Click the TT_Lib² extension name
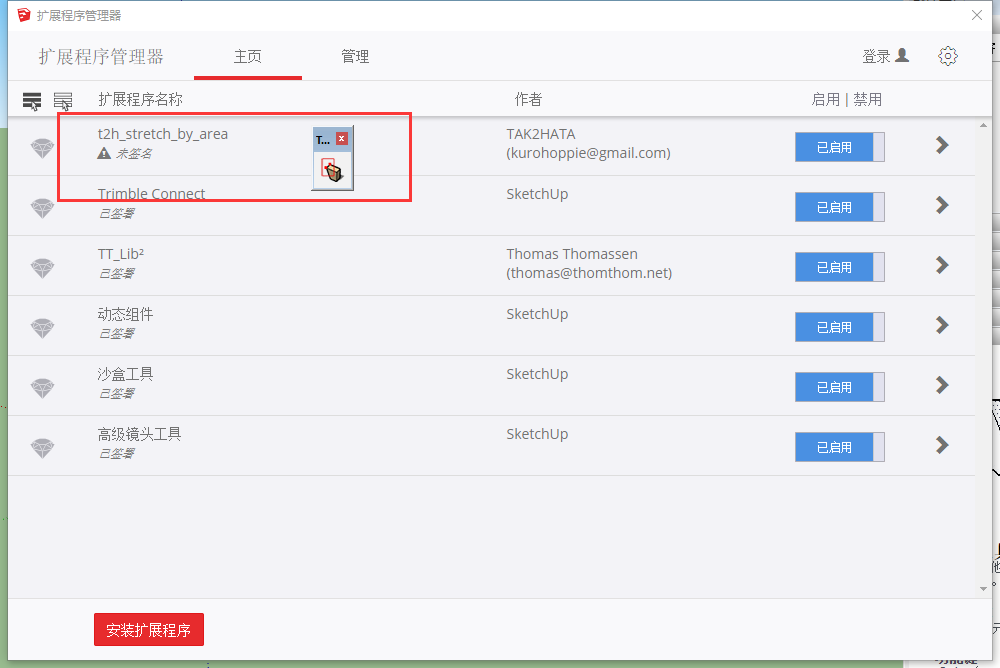Viewport: 1000px width, 668px height. tap(121, 254)
